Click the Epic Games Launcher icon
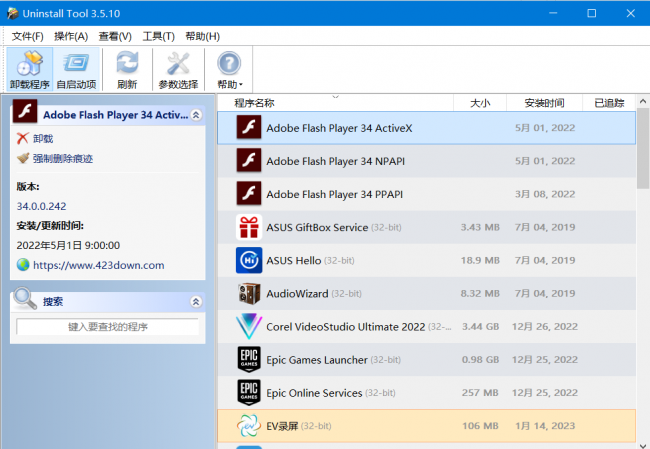The height and width of the screenshot is (449, 650). 249,359
